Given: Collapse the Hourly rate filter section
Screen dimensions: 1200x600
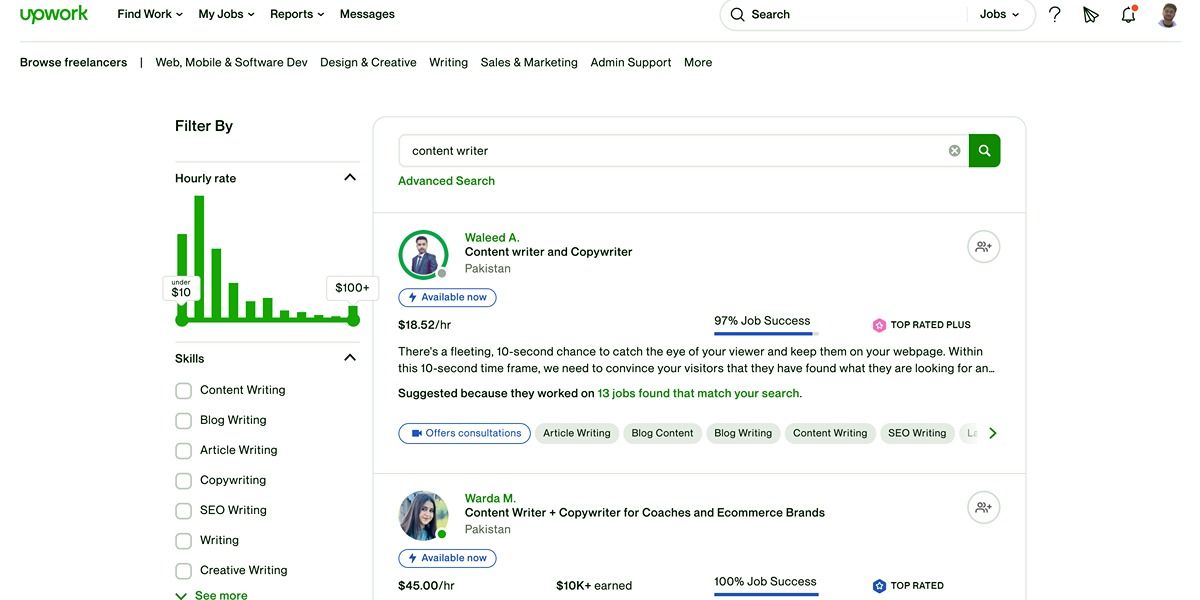Looking at the screenshot, I should tap(349, 175).
